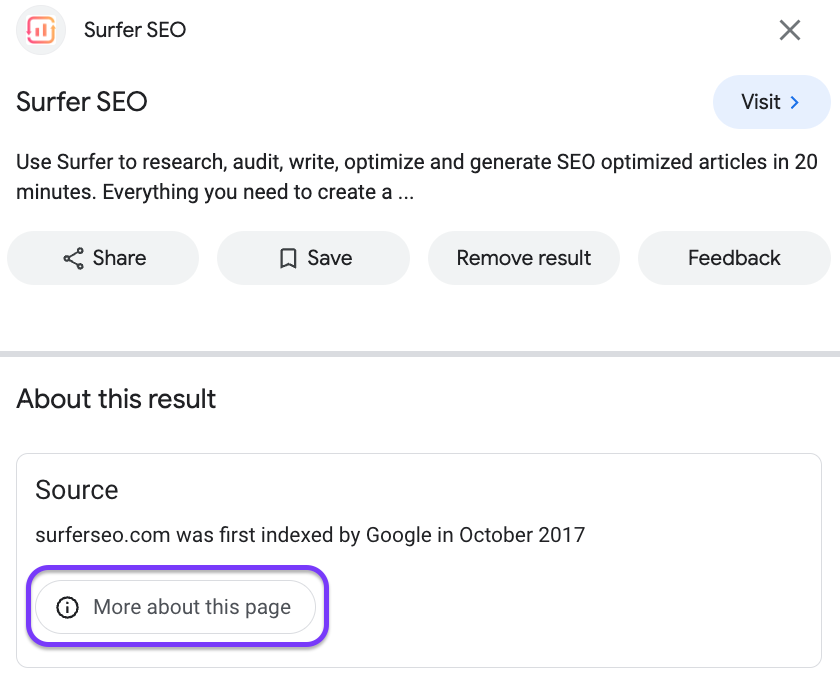Select Remove result
840x676 pixels.
coord(523,258)
